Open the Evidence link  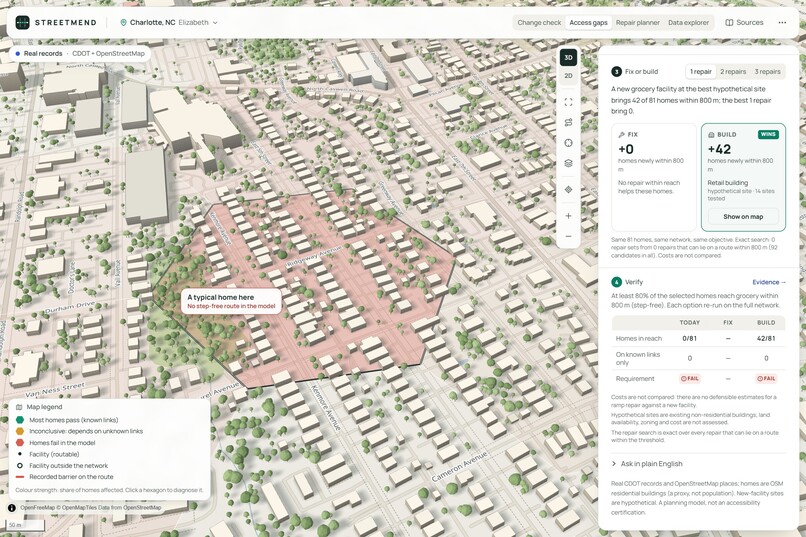(768, 282)
